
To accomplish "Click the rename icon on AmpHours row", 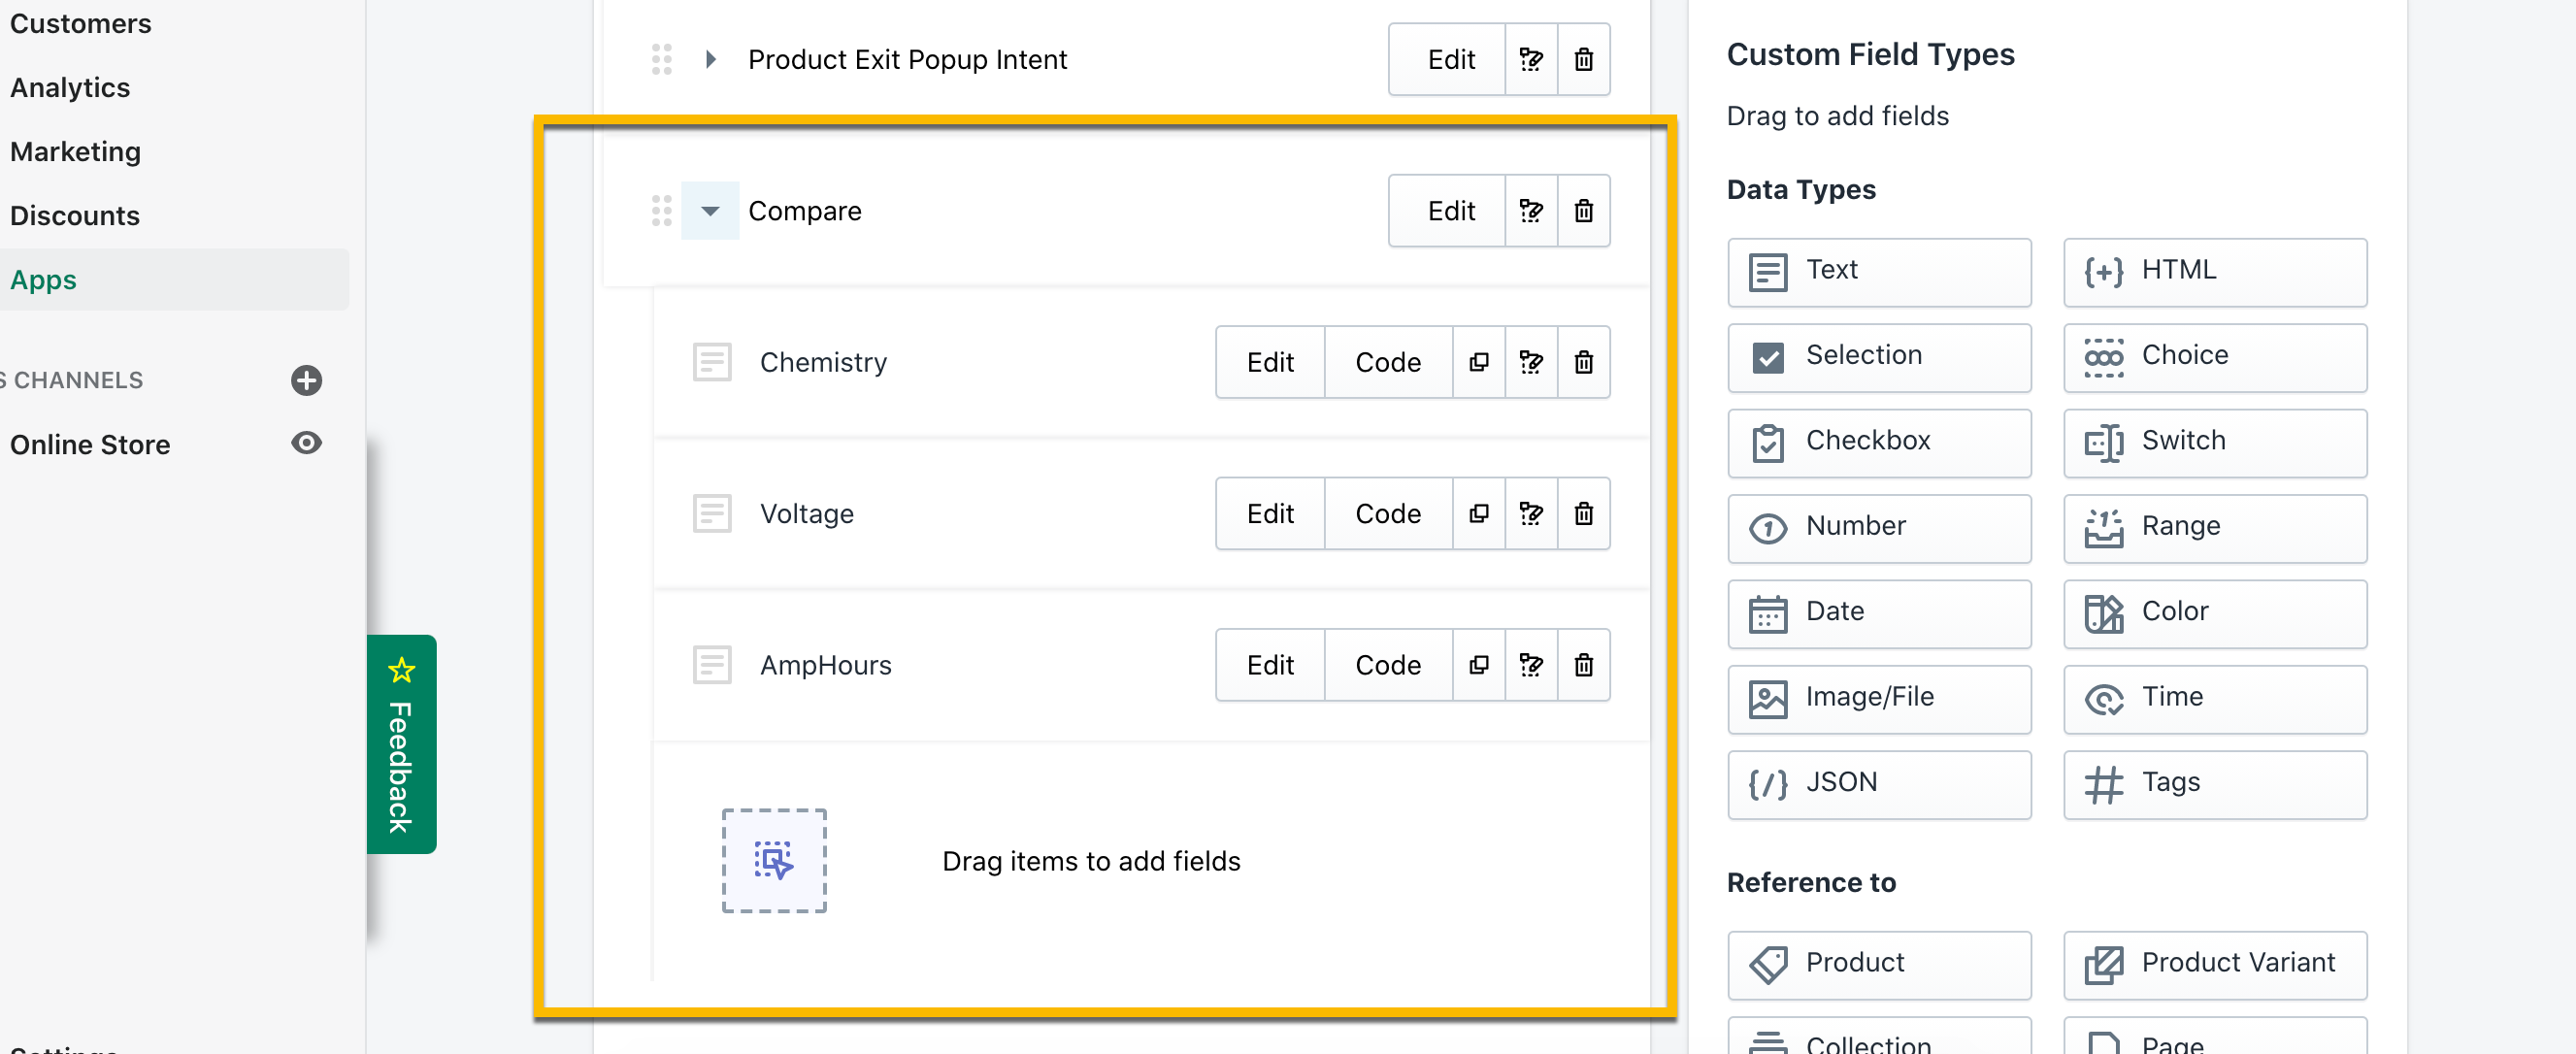I will click(1530, 665).
